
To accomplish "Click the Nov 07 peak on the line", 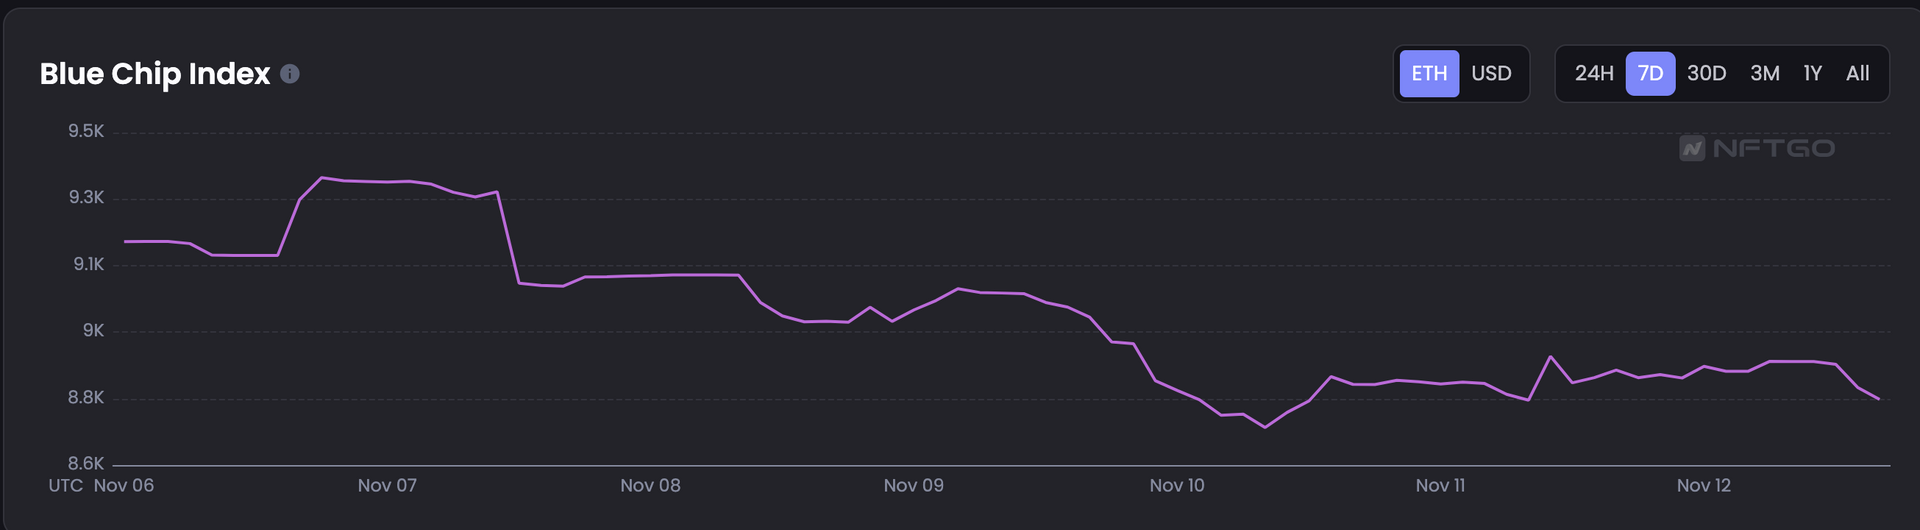I will [321, 178].
